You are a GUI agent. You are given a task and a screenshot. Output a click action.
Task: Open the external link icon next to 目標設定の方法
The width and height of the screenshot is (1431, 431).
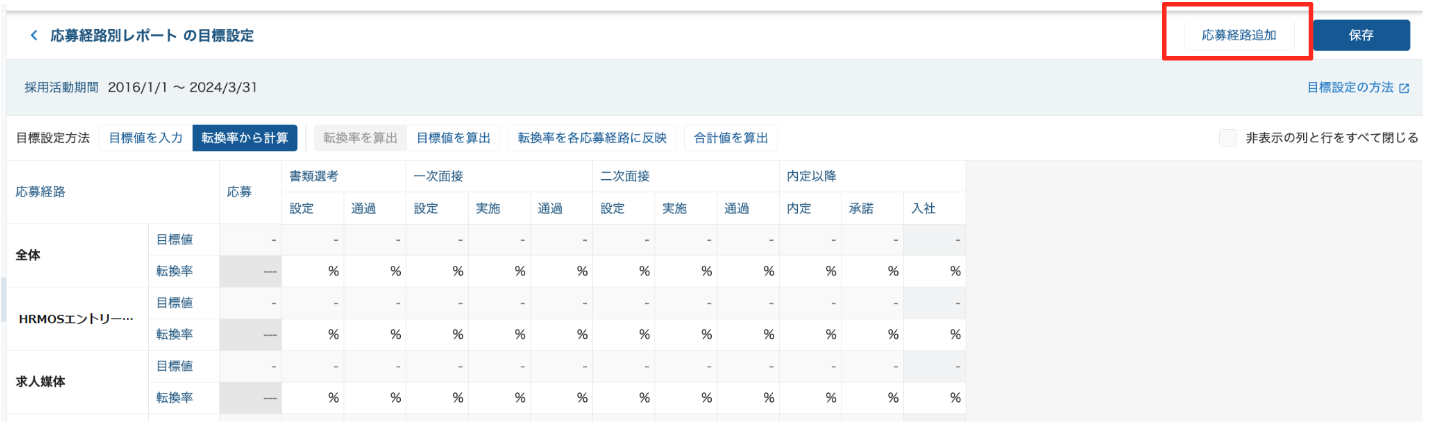click(x=1404, y=88)
